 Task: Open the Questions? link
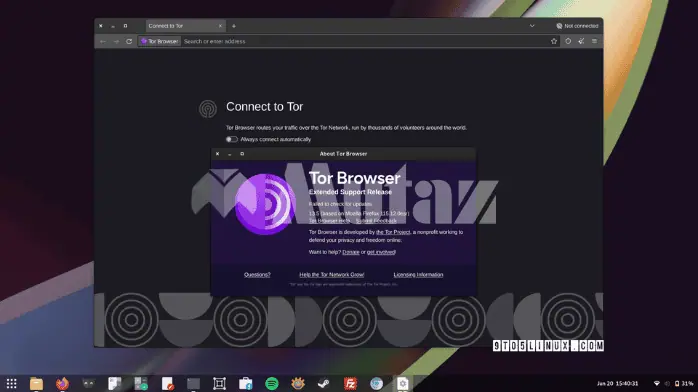point(257,275)
